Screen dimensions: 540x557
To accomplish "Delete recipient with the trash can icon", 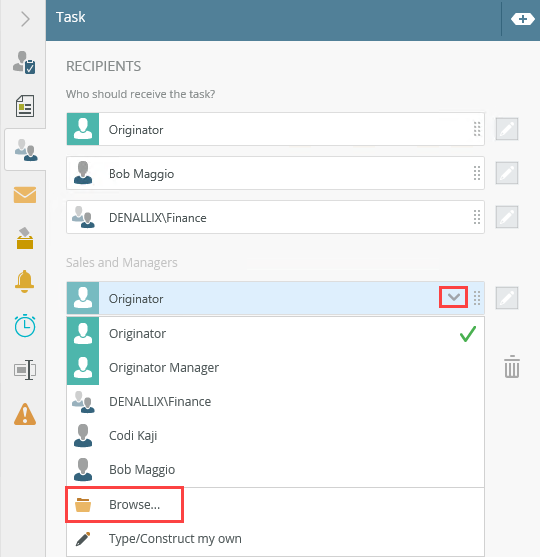I will pos(512,367).
